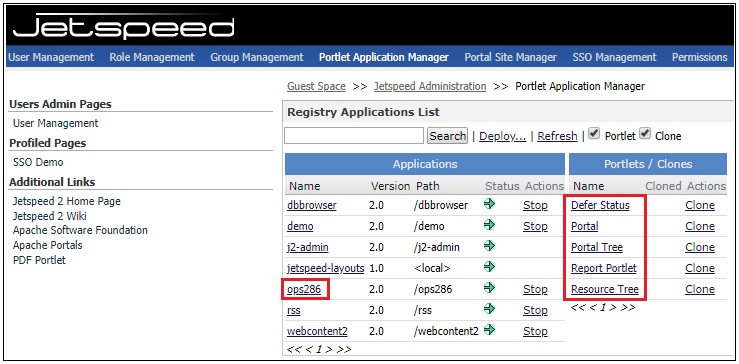Click the Search button
The height and width of the screenshot is (364, 739).
pyautogui.click(x=447, y=136)
